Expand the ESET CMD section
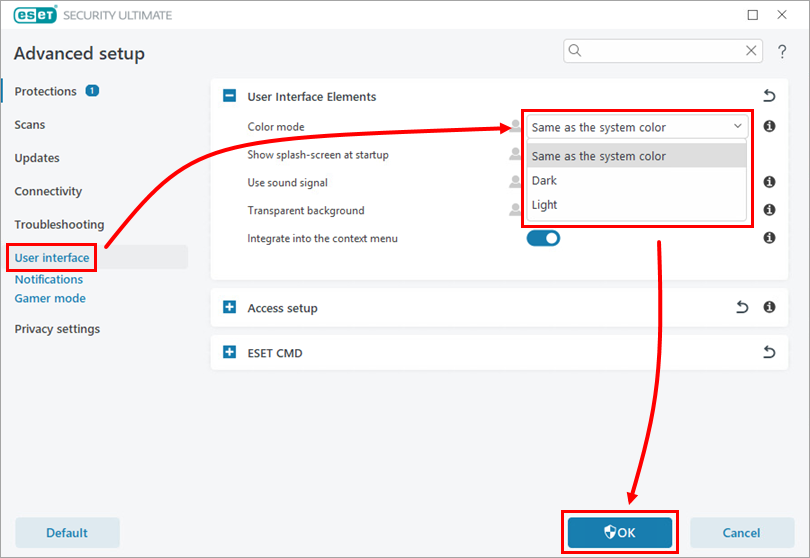 [x=229, y=352]
